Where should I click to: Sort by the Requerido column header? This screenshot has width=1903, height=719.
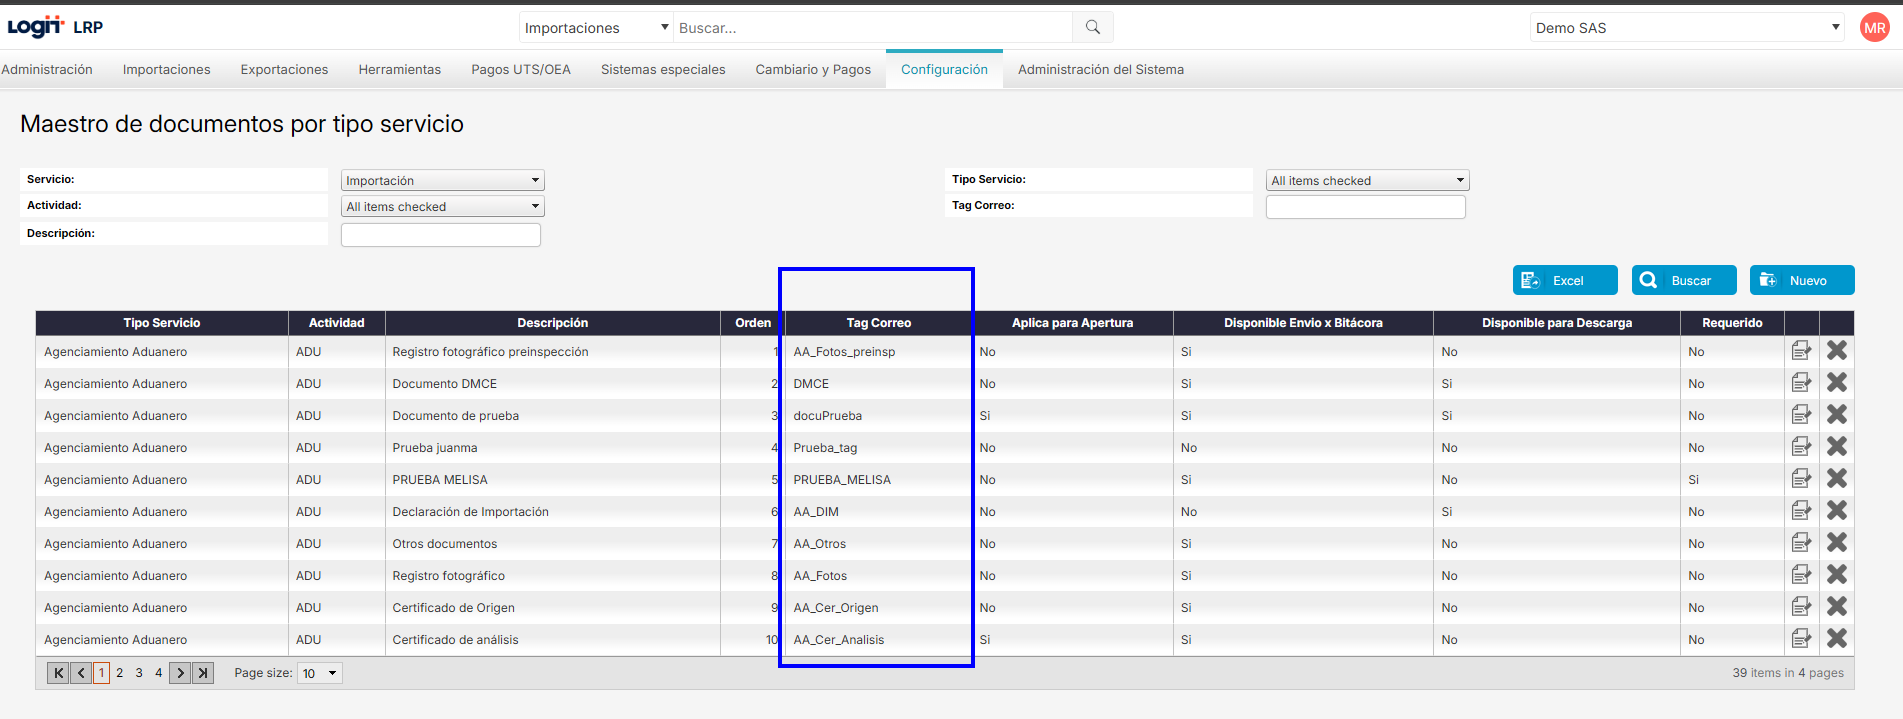click(1732, 323)
